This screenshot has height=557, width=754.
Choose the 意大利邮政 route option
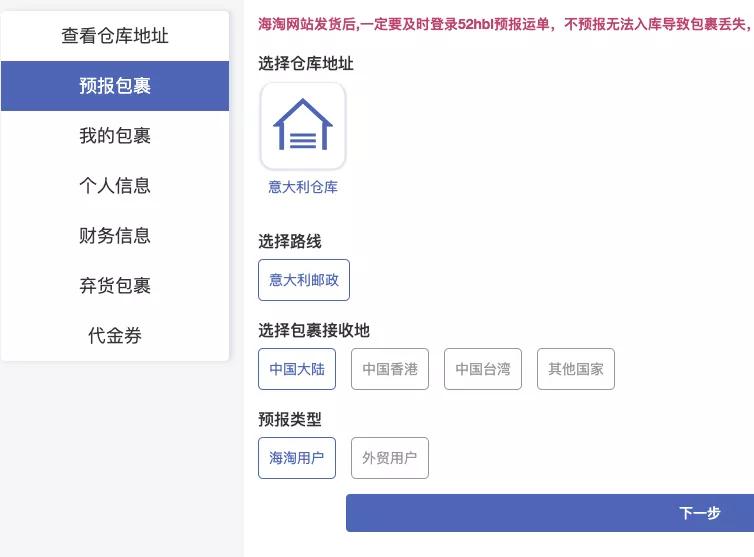[x=304, y=280]
